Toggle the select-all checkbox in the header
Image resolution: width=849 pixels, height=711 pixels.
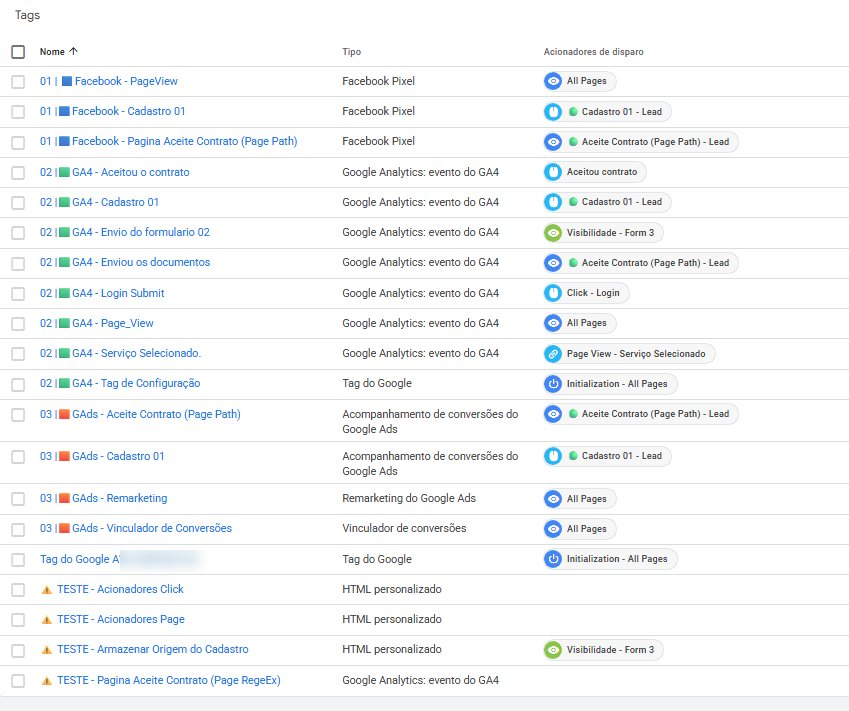point(18,52)
